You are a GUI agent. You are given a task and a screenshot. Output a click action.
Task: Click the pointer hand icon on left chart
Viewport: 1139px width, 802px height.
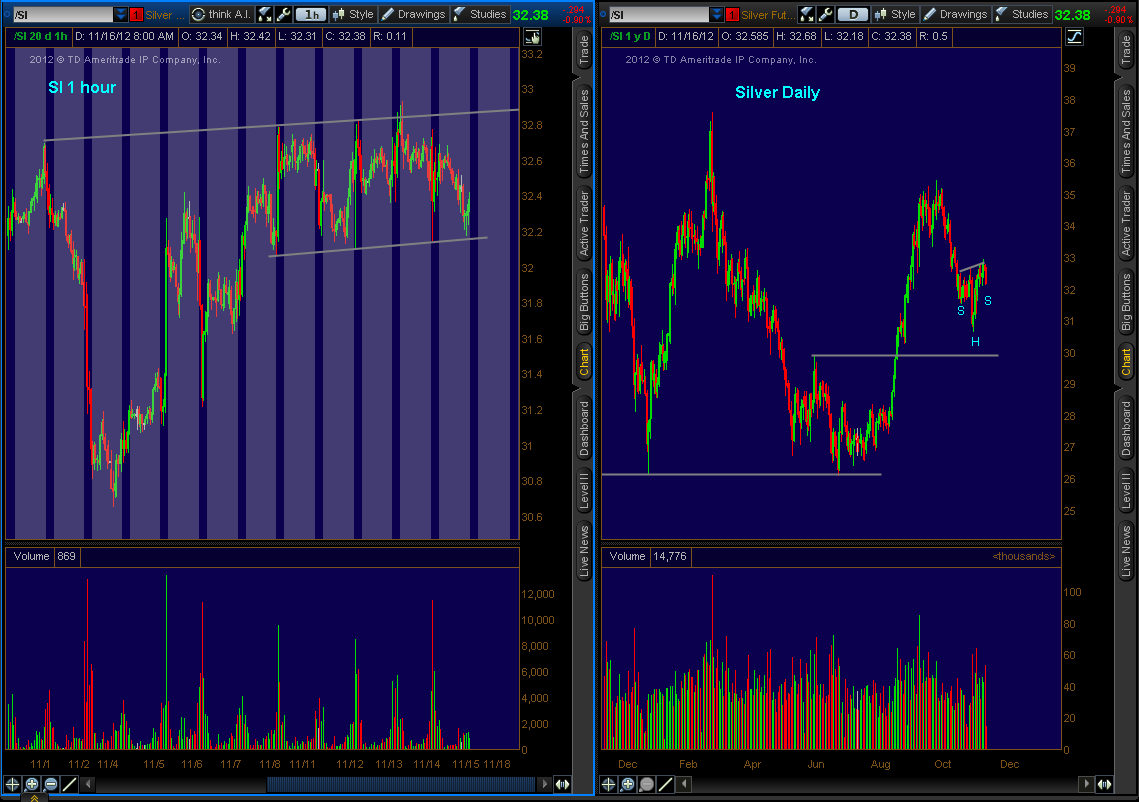(531, 36)
